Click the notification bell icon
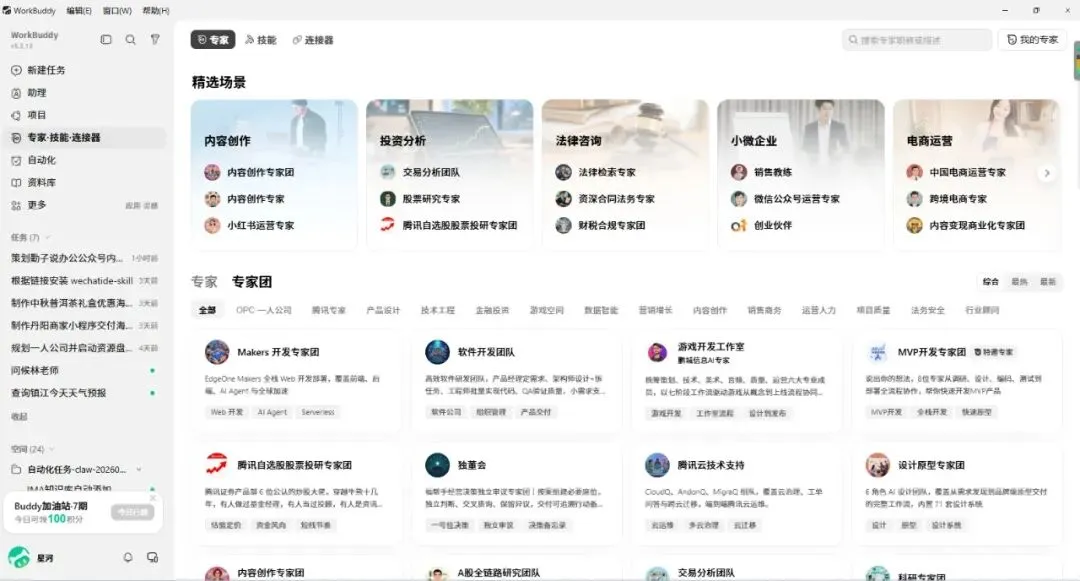 click(x=128, y=558)
